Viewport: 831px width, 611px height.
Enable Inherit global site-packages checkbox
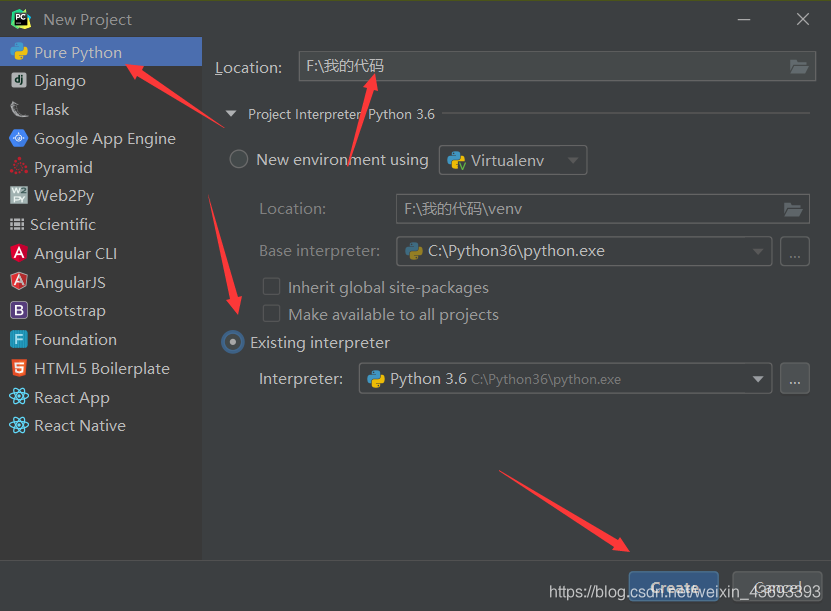point(271,286)
